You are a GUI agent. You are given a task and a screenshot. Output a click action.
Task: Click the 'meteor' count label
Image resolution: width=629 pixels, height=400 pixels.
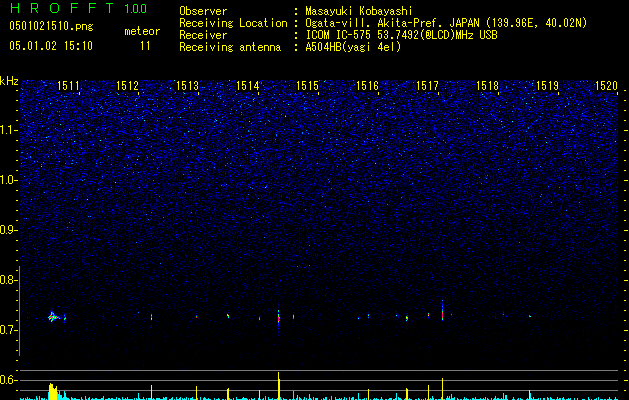[142, 31]
